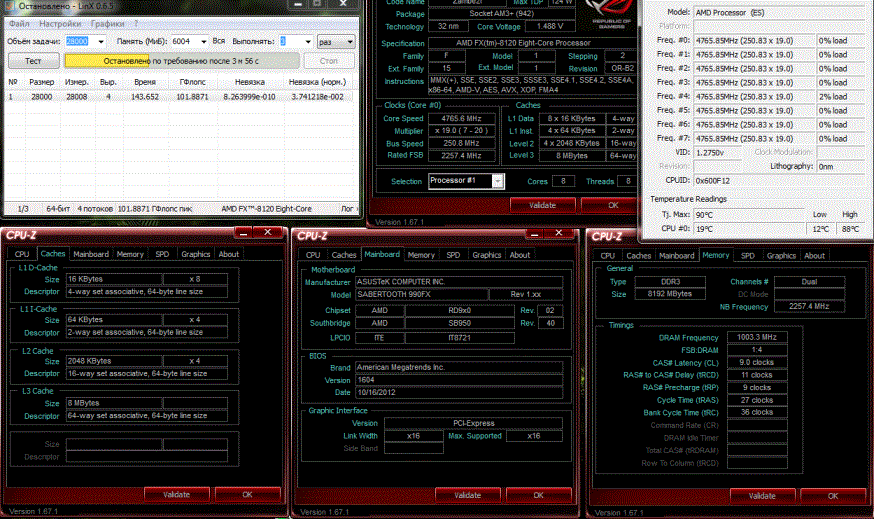Click the Объём задачи field showing 28000
Screen dimensions: 874x519
point(81,42)
